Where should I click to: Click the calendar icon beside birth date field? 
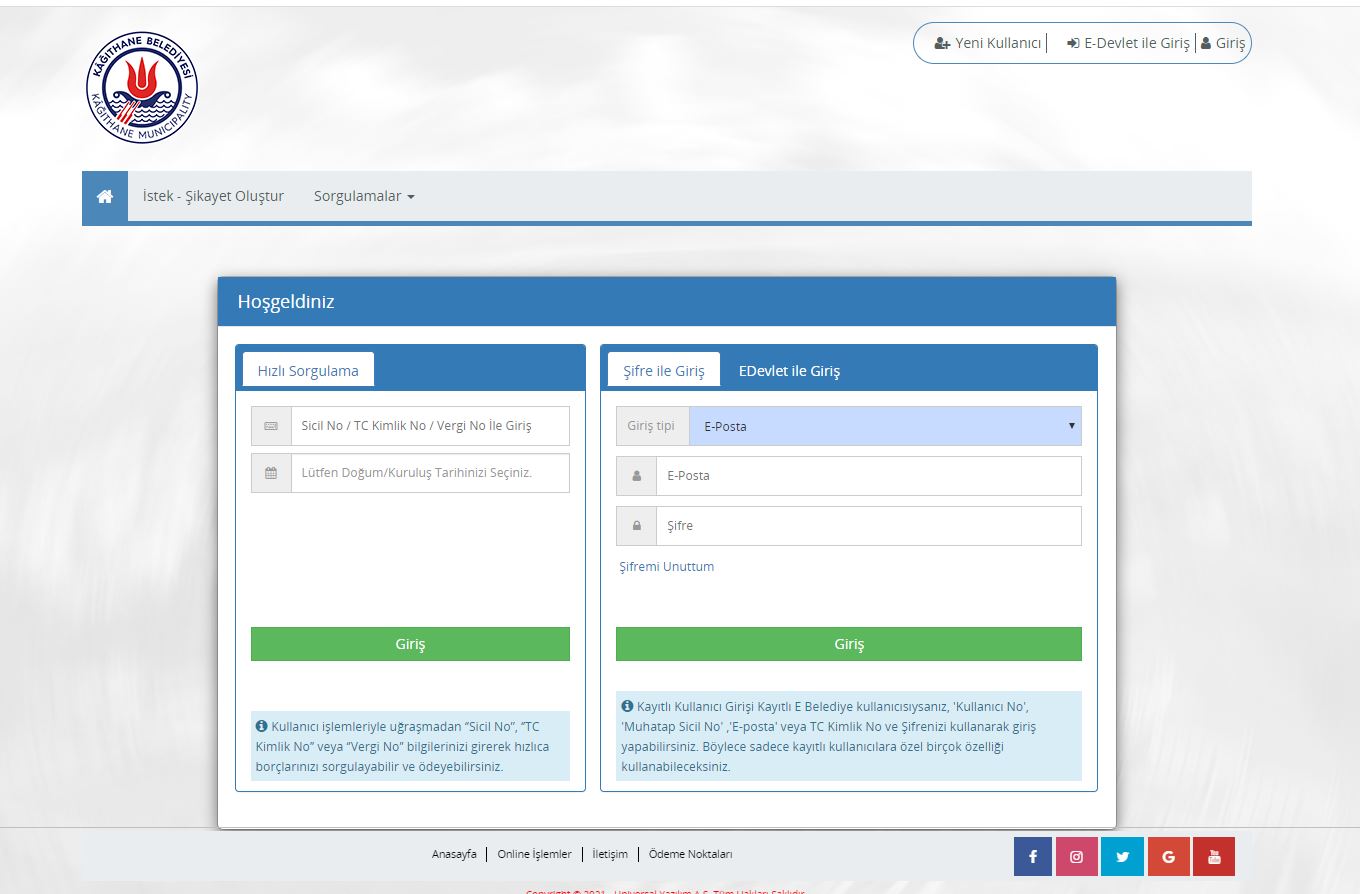tap(271, 473)
